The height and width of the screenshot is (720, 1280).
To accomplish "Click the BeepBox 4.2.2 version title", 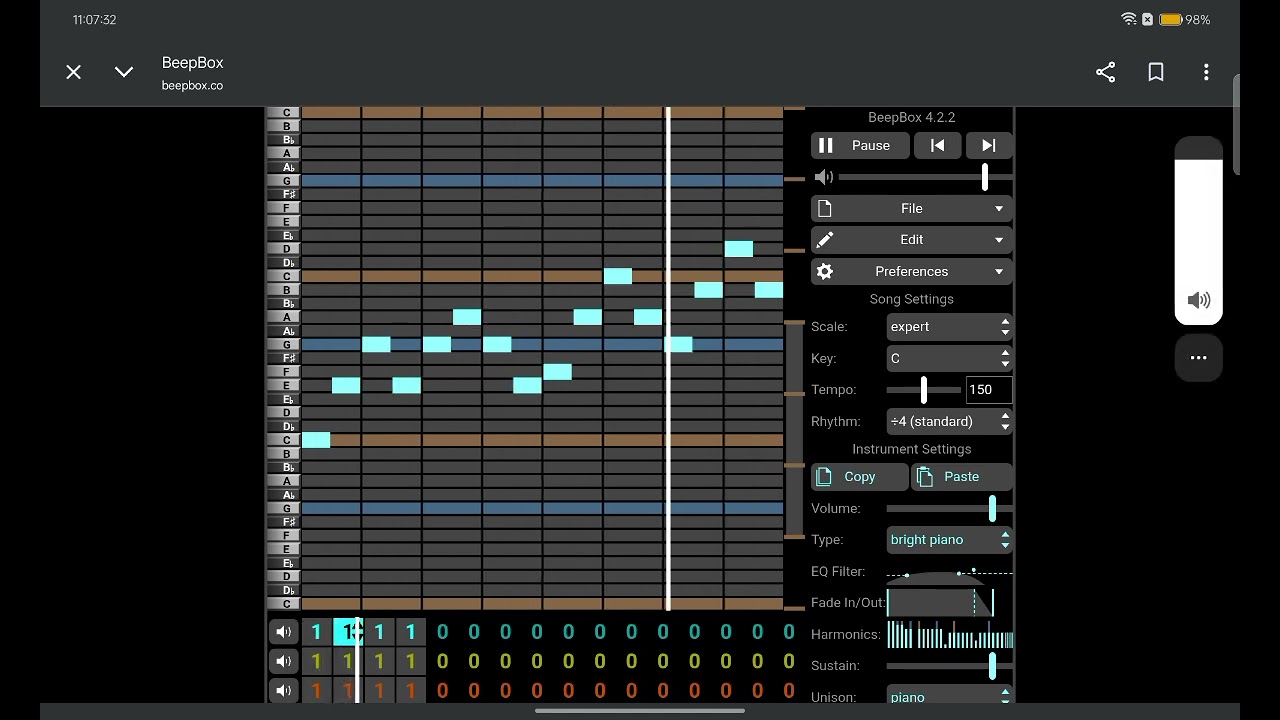I will point(912,117).
